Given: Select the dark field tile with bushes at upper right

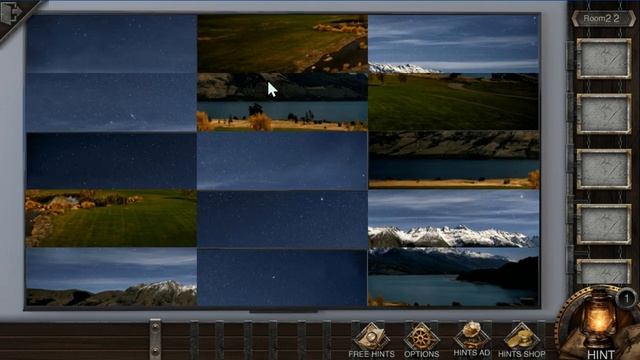Looking at the screenshot, I should pos(282,44).
